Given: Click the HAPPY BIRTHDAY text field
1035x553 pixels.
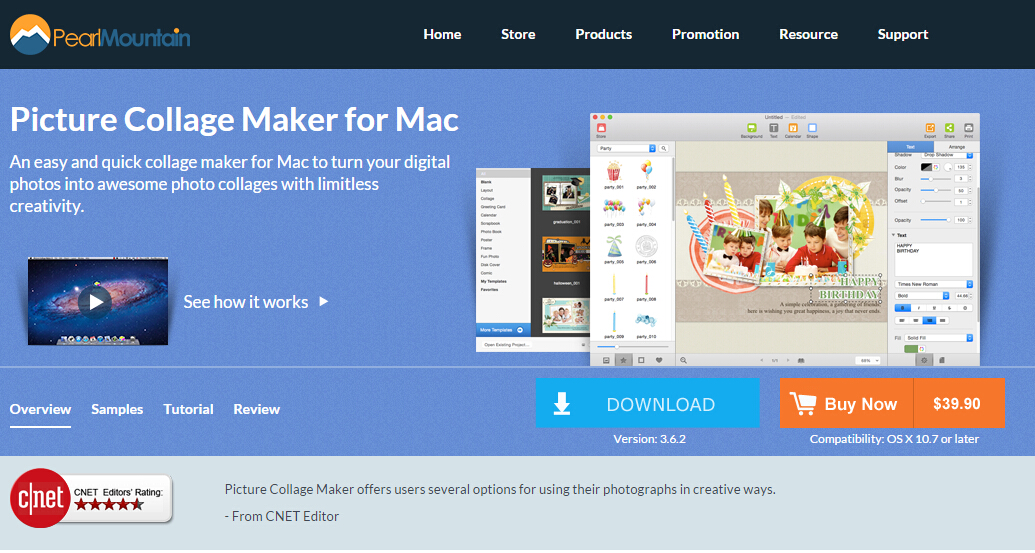Looking at the screenshot, I should pyautogui.click(x=933, y=259).
